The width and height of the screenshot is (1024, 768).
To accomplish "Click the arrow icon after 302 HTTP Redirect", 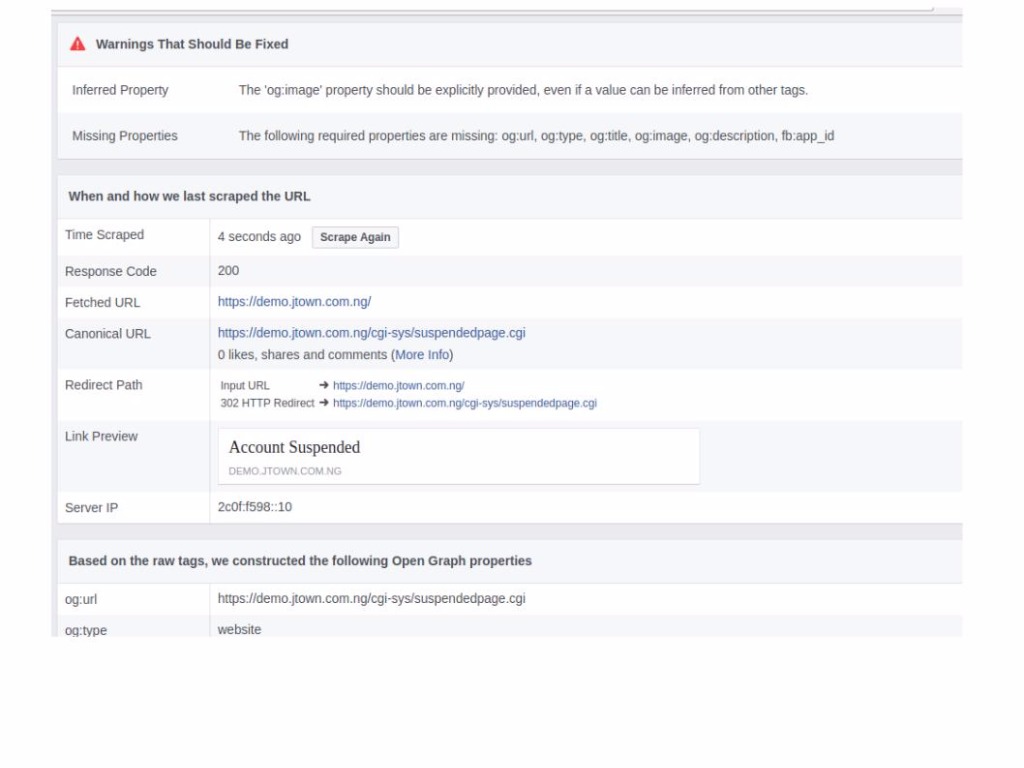I will [324, 403].
